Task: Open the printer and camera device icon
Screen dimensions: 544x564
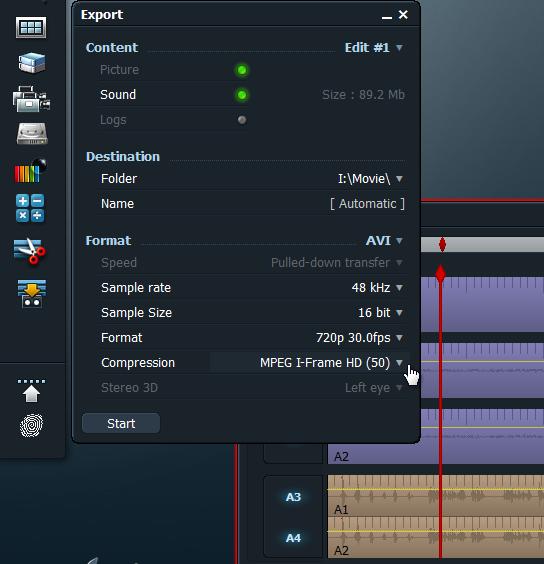Action: pyautogui.click(x=31, y=99)
